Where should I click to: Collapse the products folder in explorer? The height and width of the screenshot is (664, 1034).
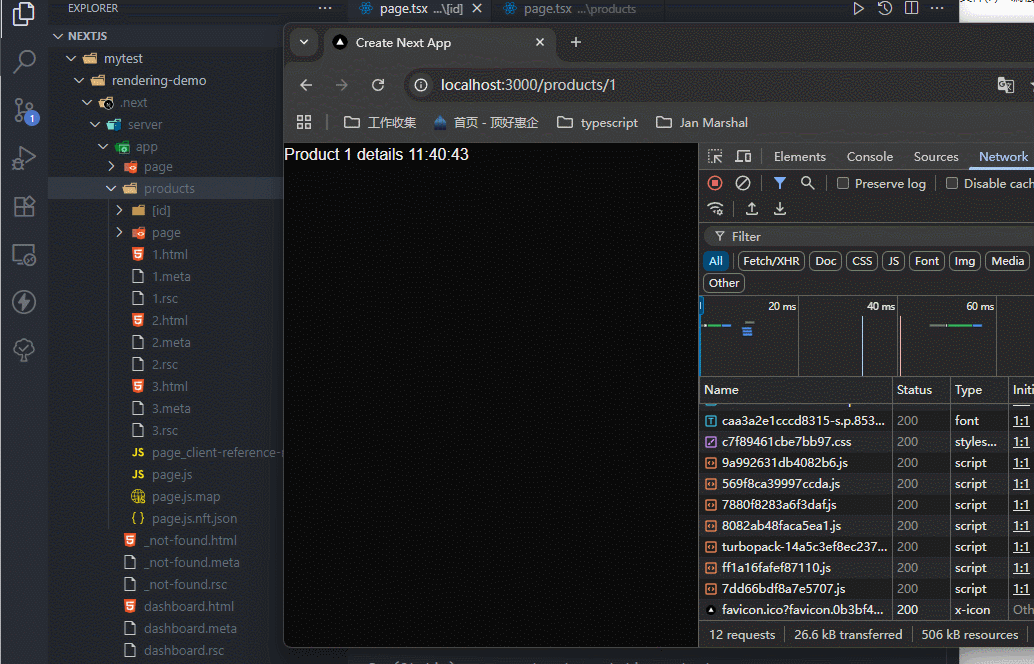tap(111, 188)
